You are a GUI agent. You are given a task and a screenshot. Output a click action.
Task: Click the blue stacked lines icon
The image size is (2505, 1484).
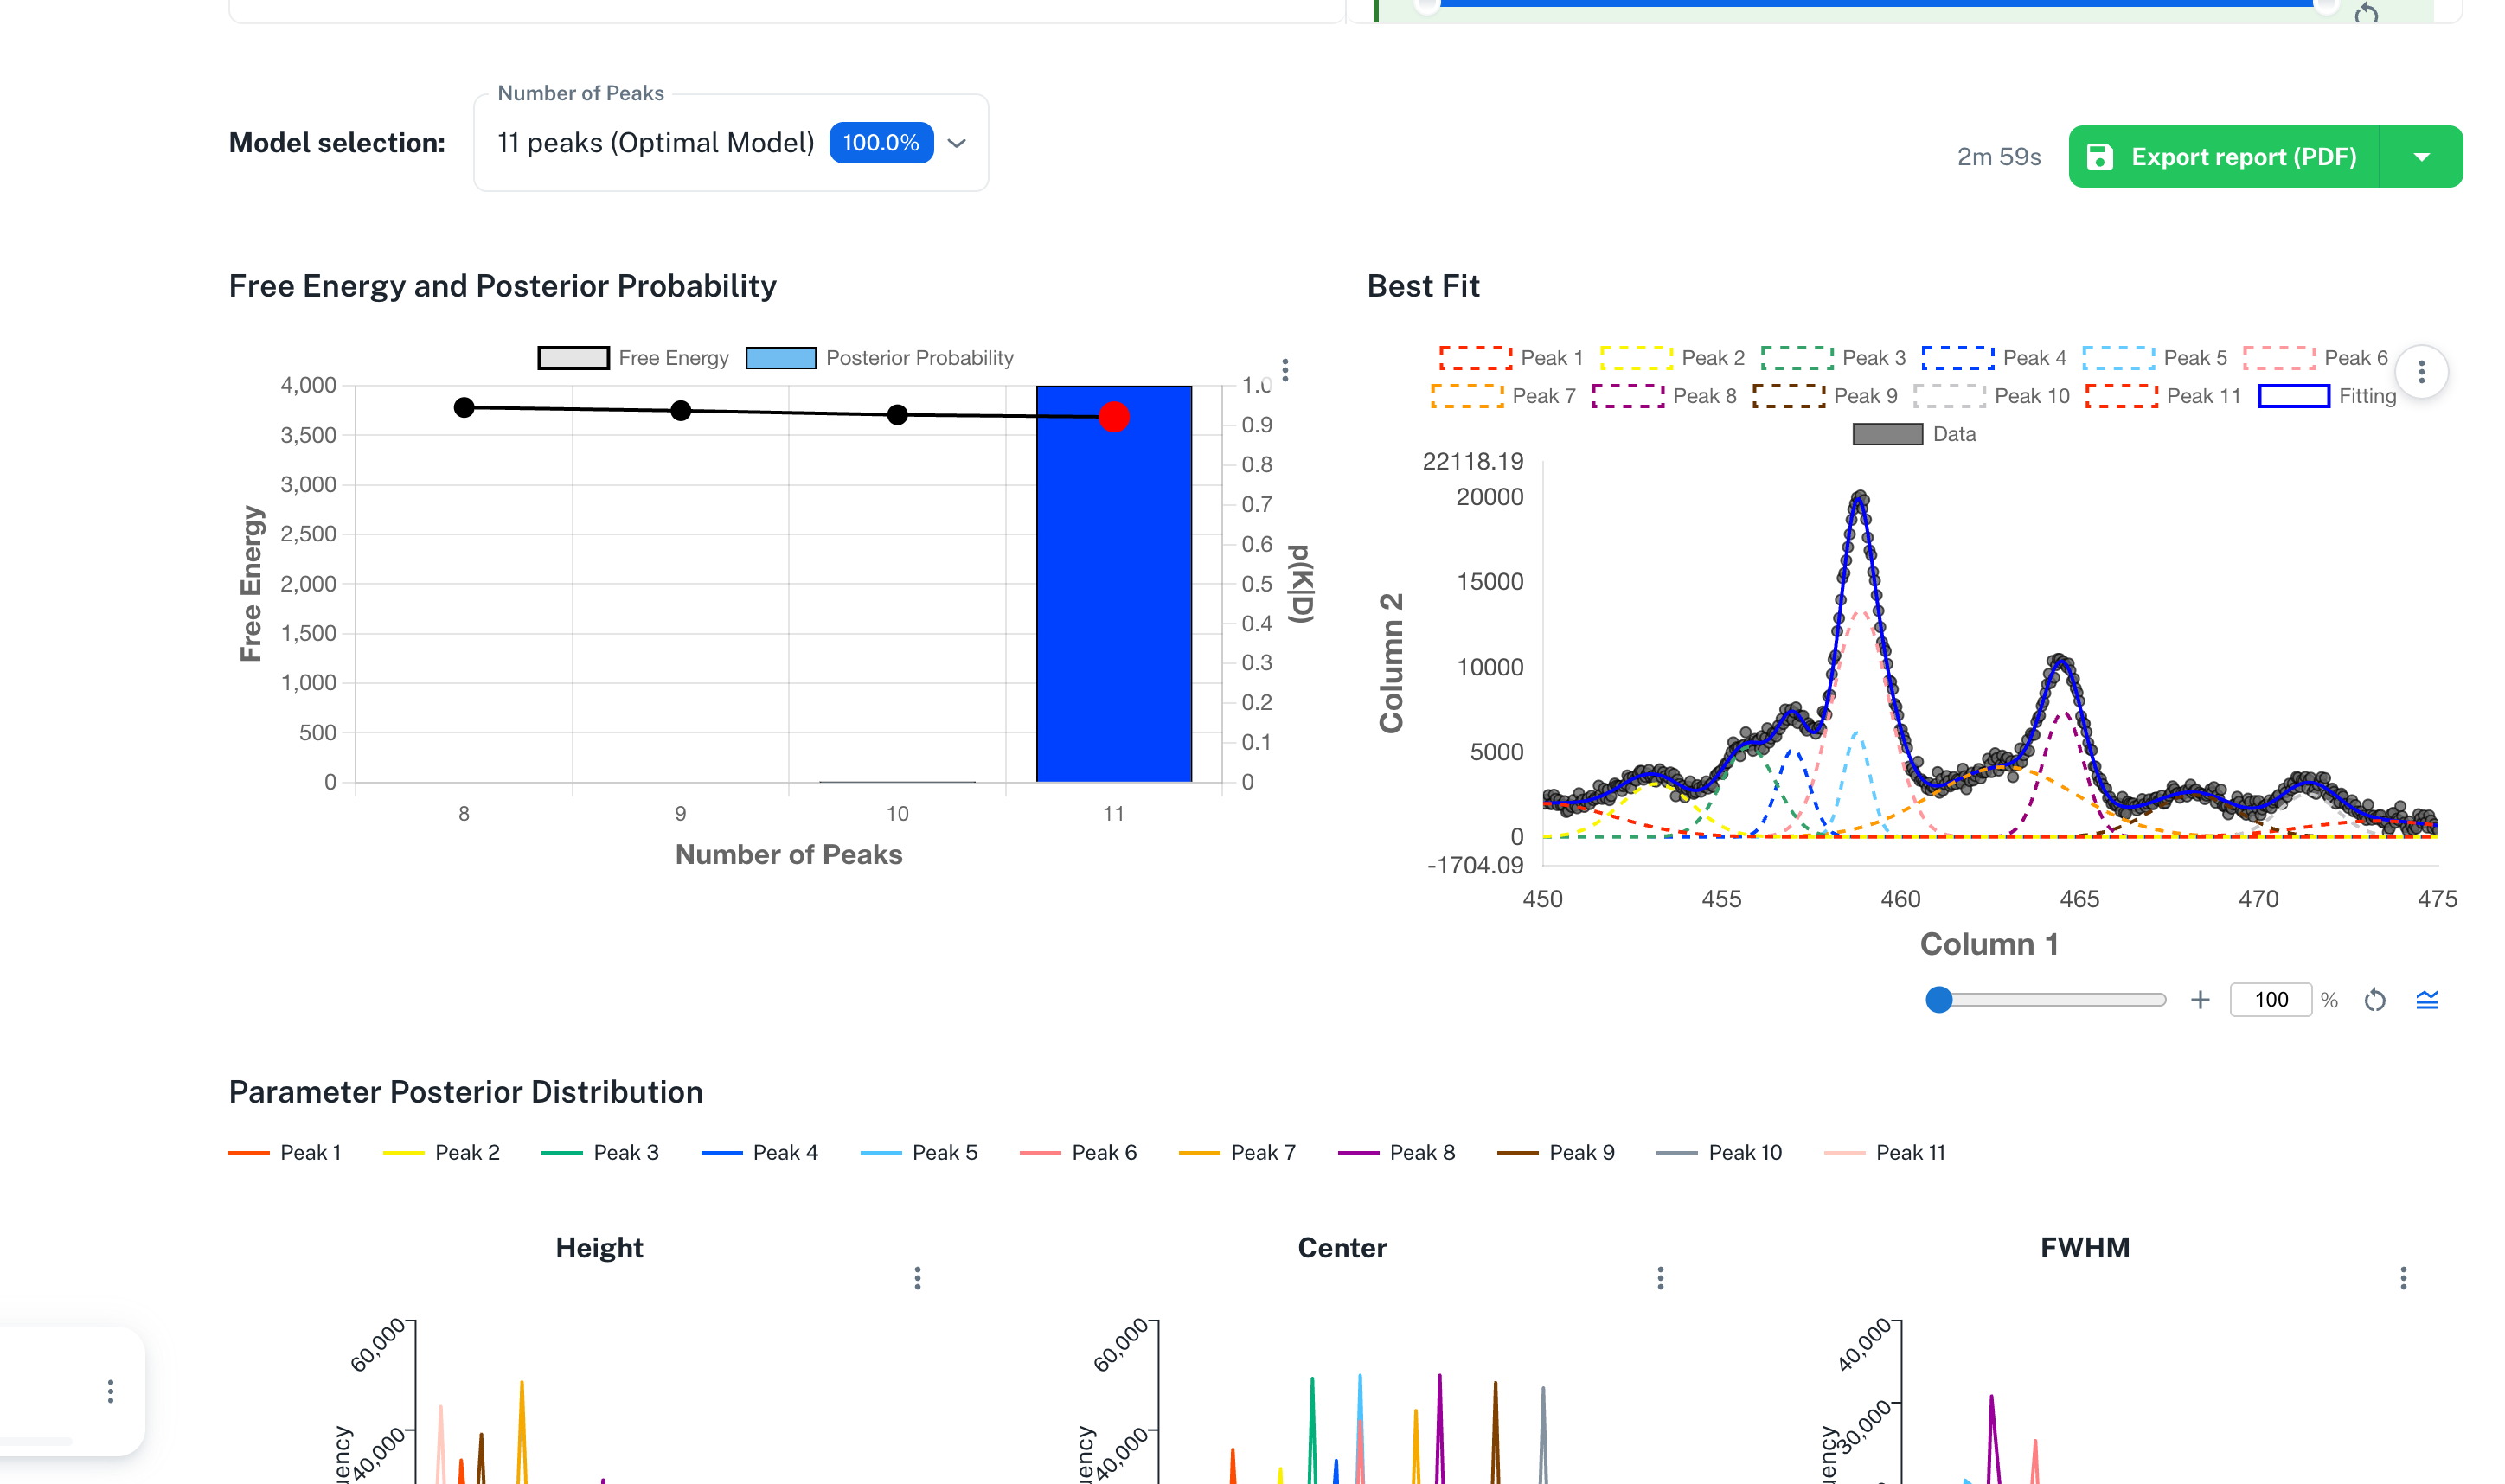[x=2427, y=1000]
